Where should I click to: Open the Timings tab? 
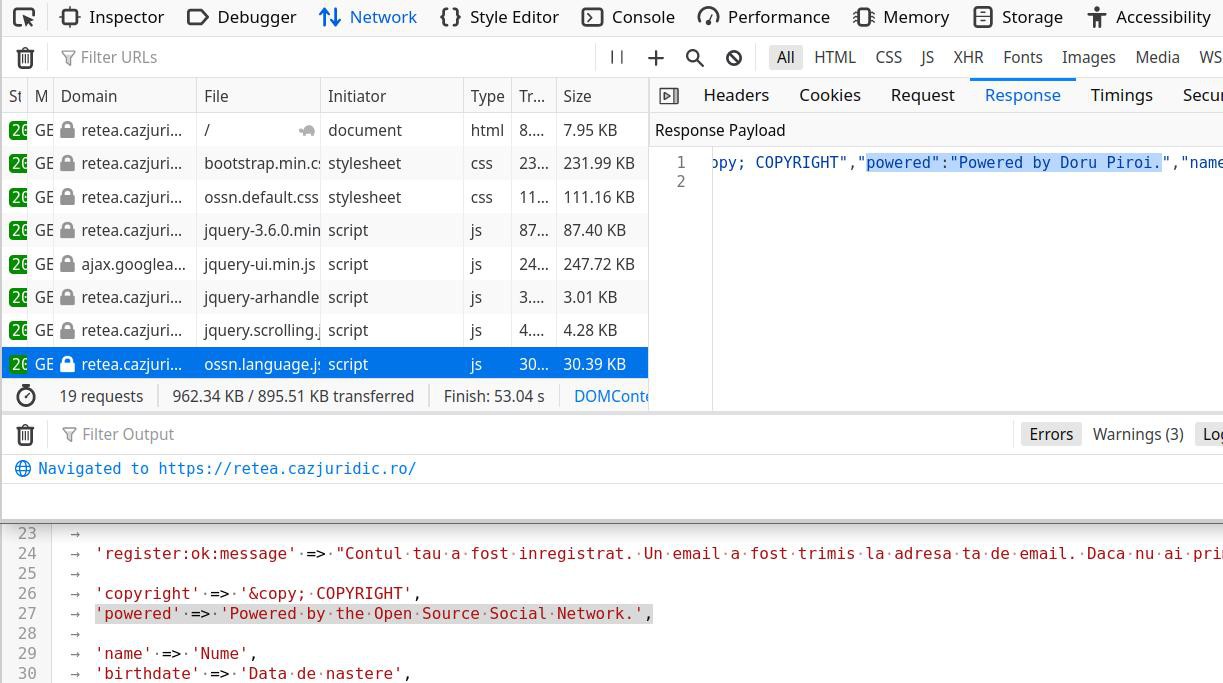pyautogui.click(x=1121, y=95)
